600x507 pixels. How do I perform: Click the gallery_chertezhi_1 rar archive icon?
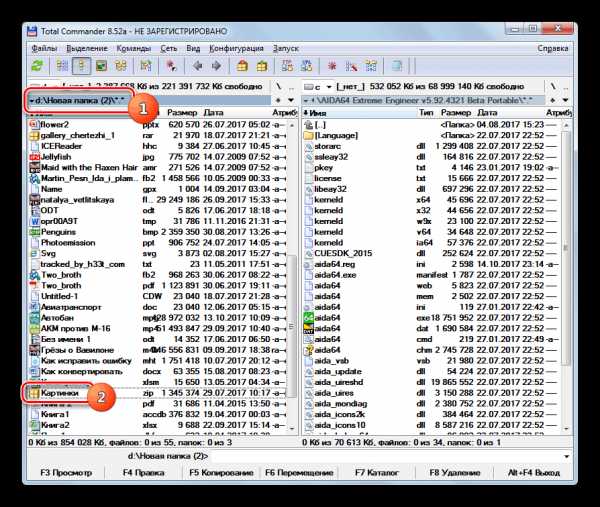[34, 135]
